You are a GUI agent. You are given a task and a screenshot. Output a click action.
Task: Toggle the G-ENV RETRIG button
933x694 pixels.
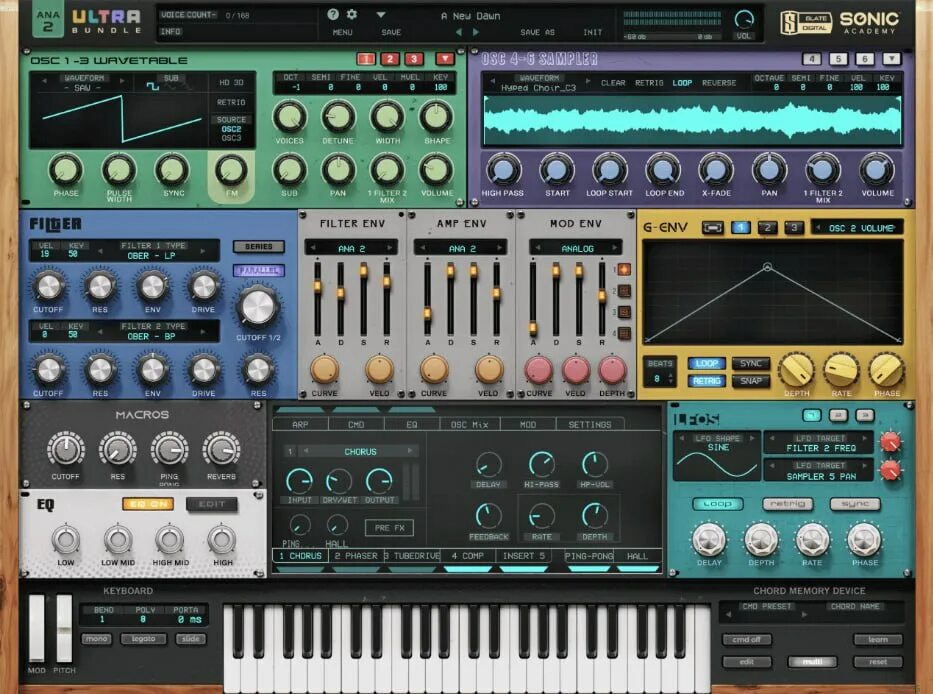click(x=706, y=381)
